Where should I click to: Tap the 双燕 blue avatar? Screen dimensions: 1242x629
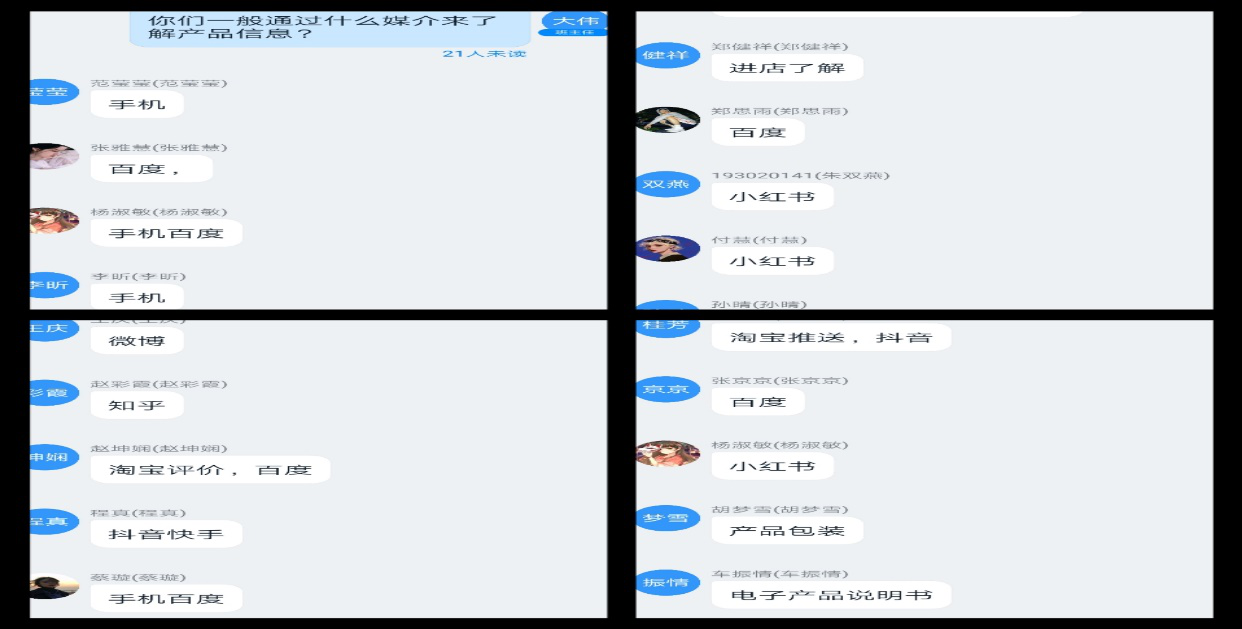[667, 184]
